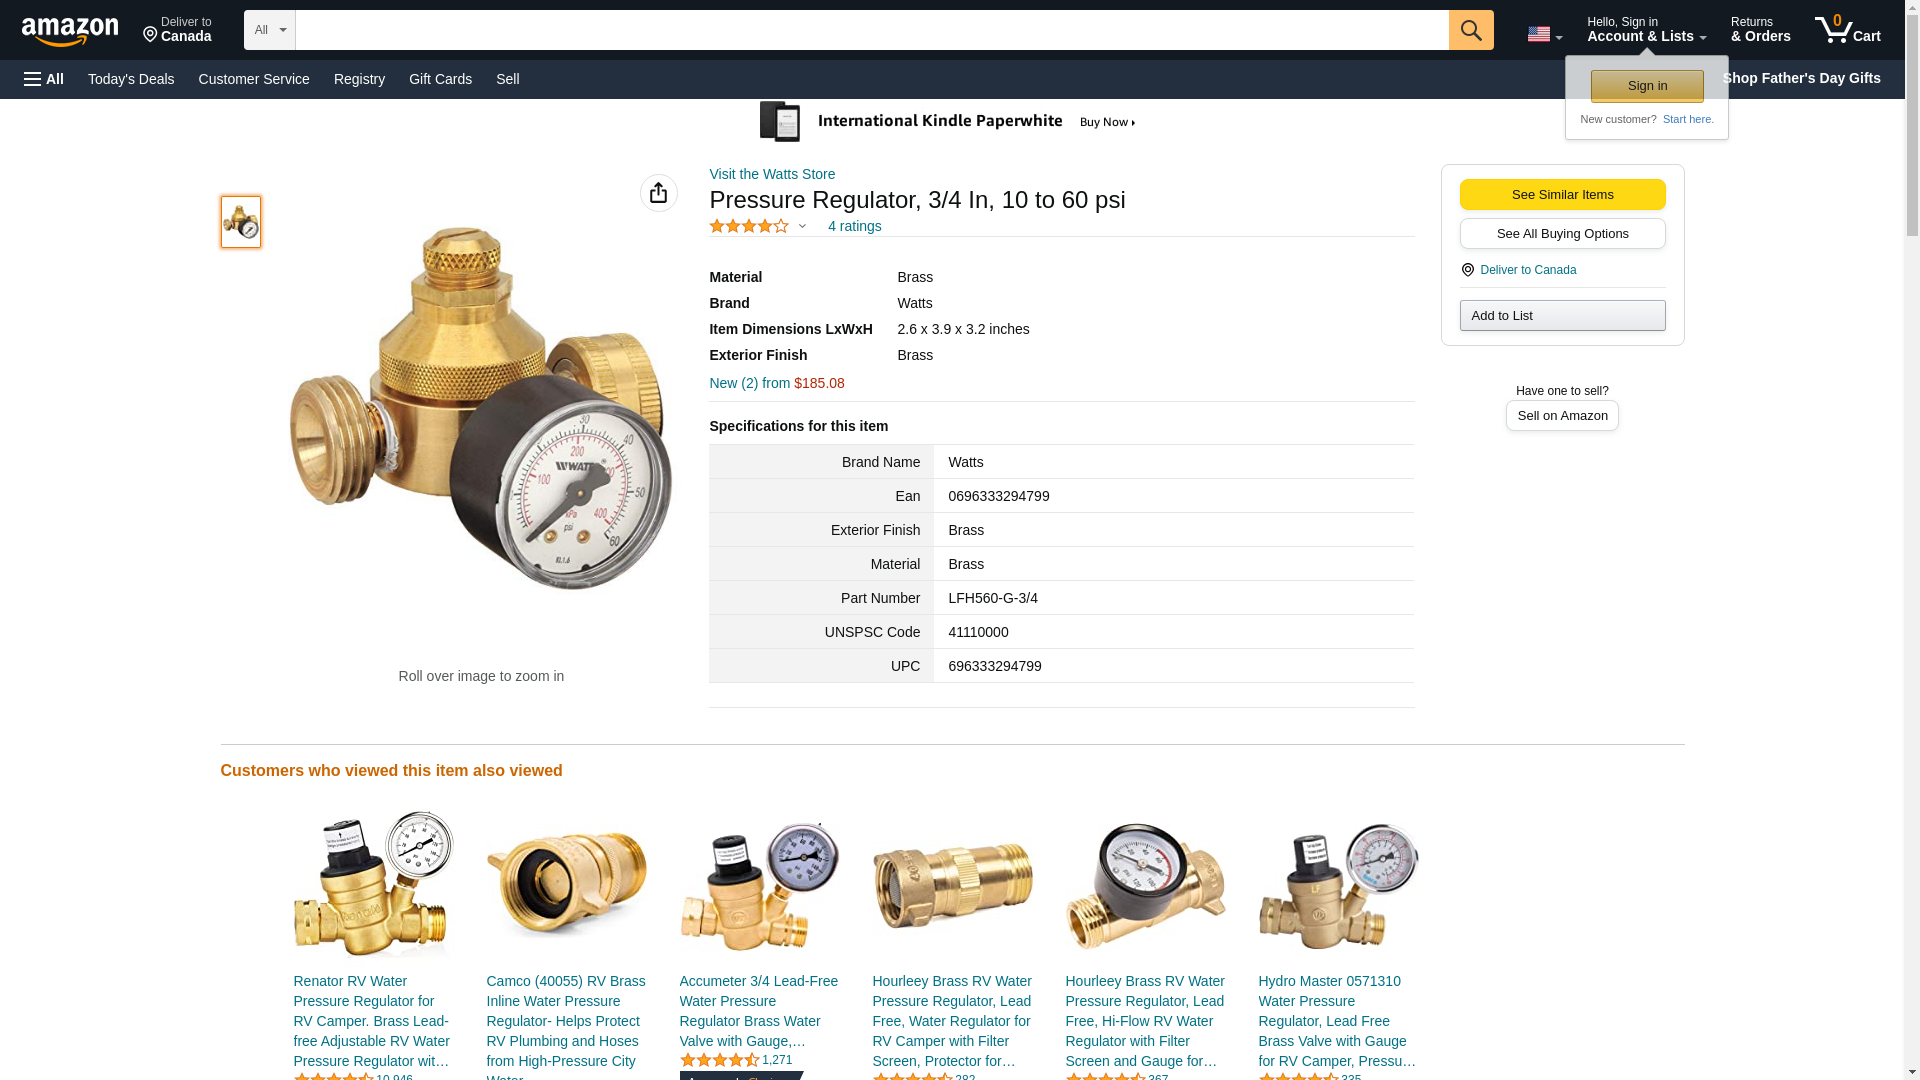Click See Similar Items button
Viewport: 1920px width, 1080px height.
tap(1561, 194)
